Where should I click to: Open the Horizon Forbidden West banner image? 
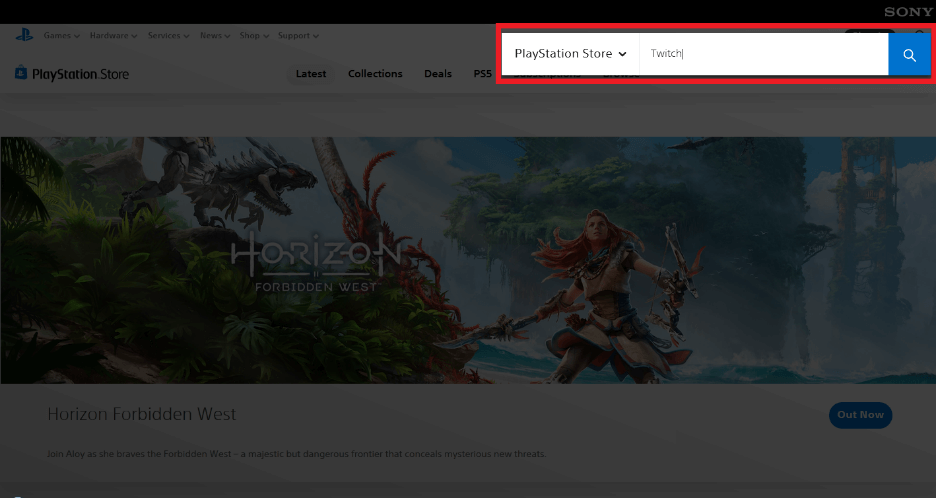tap(468, 260)
